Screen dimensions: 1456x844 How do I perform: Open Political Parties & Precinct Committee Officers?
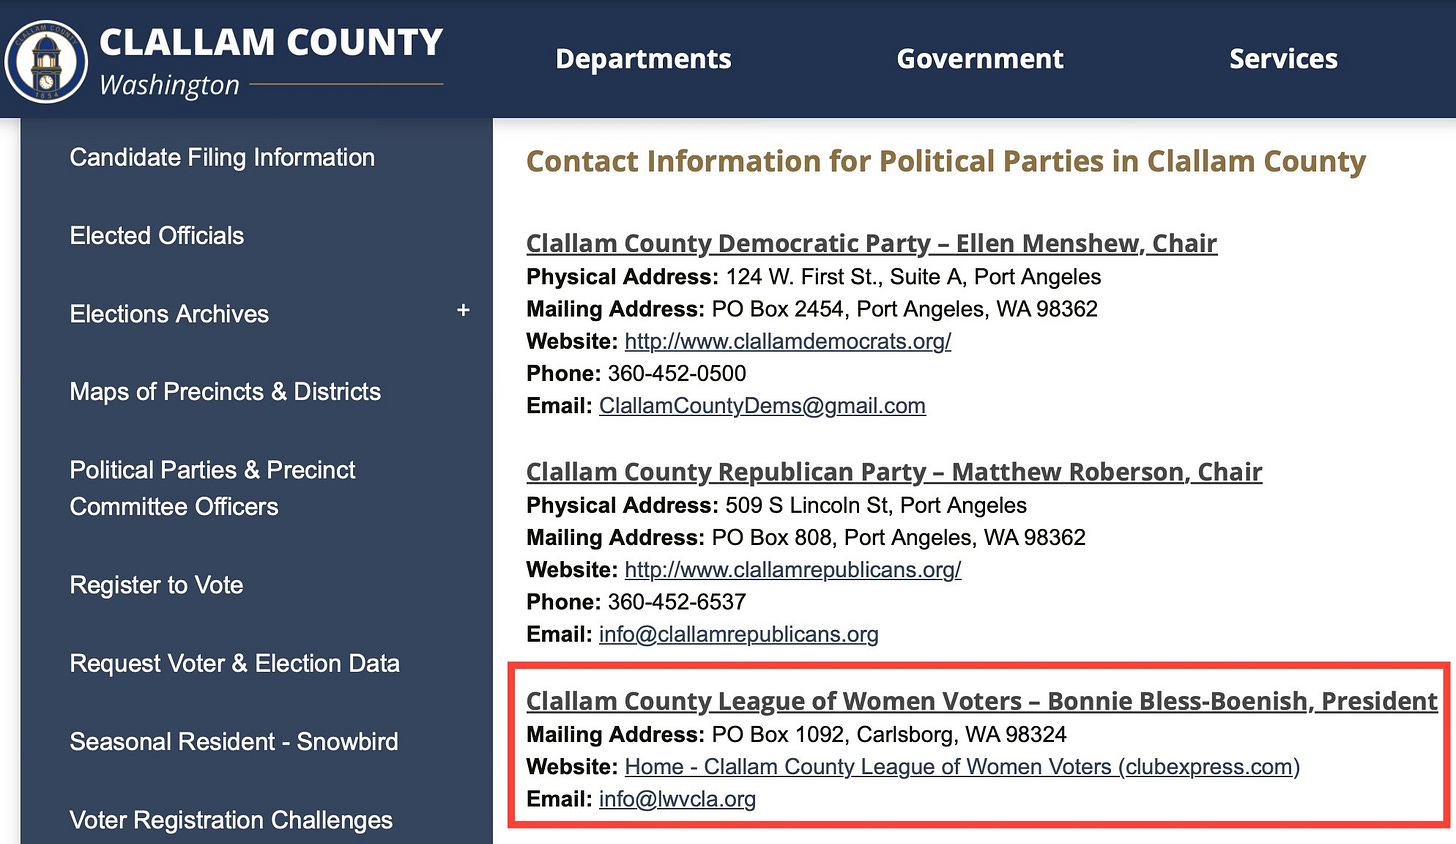click(212, 488)
